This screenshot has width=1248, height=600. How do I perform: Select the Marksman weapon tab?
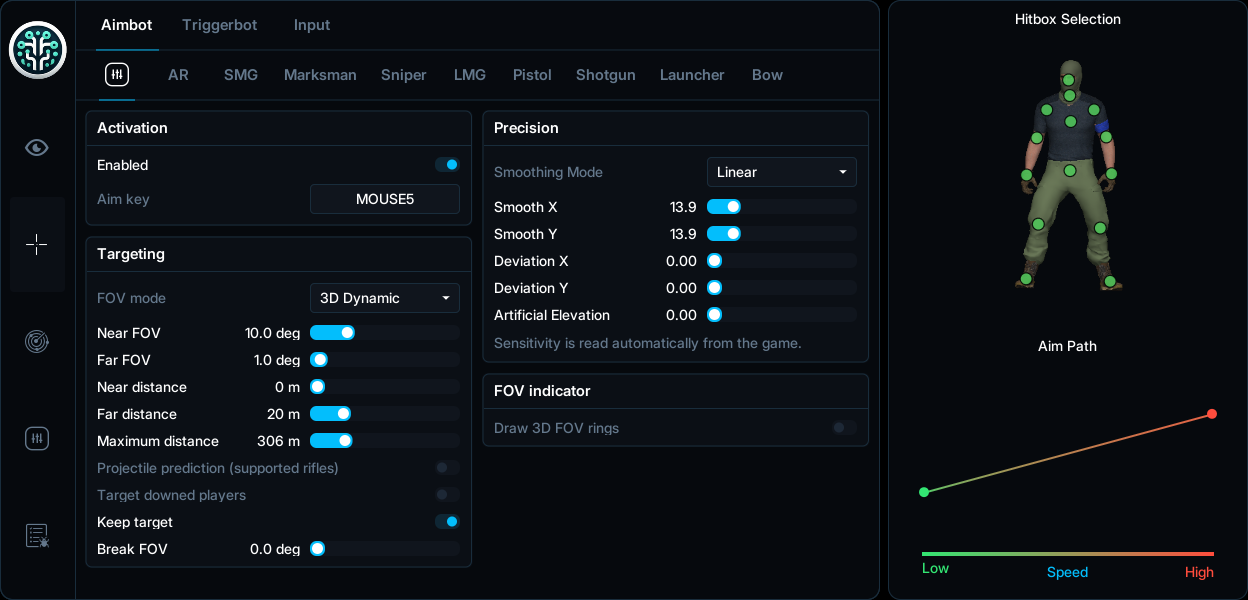pyautogui.click(x=320, y=75)
